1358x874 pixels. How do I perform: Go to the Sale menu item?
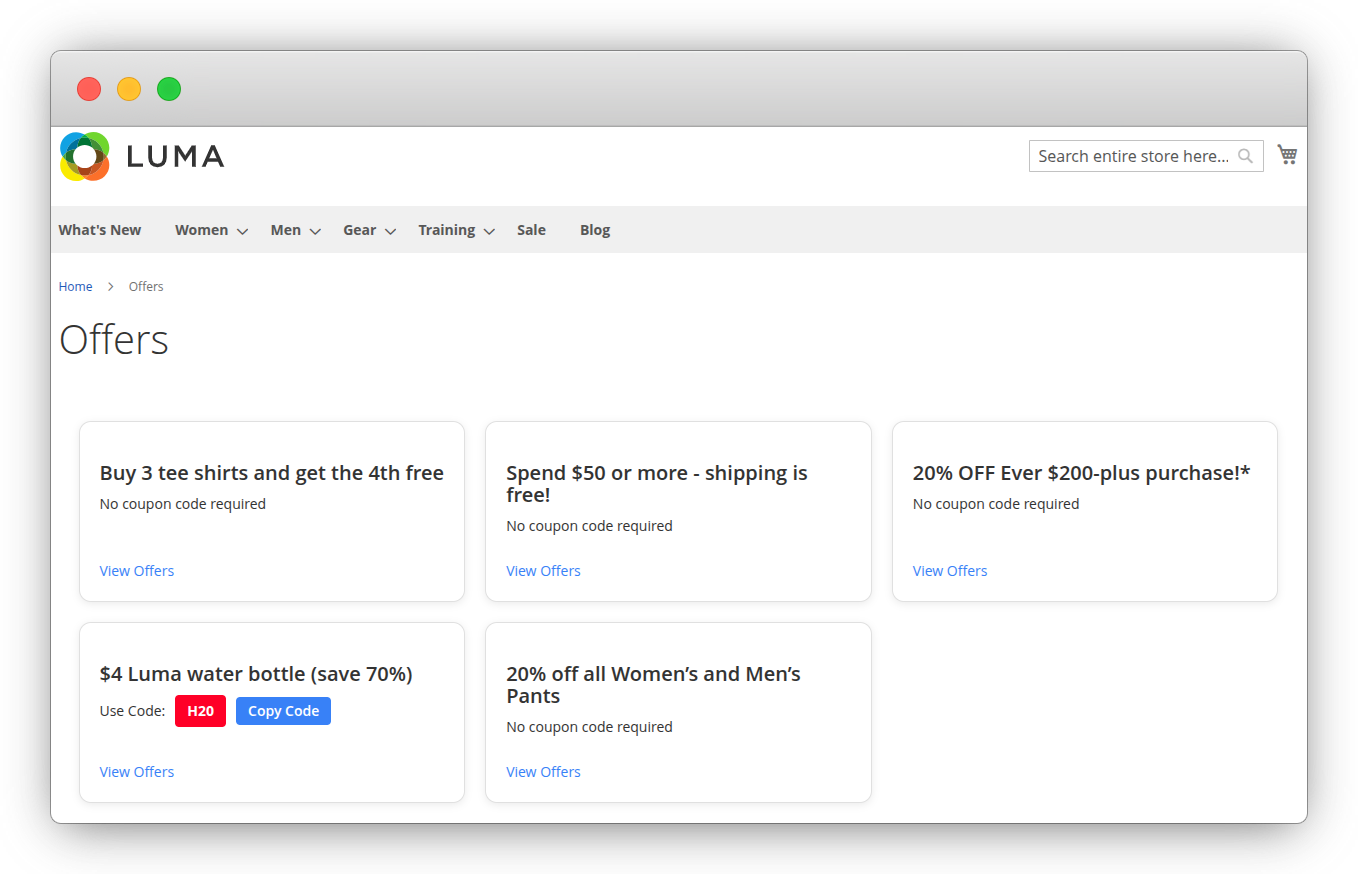point(531,230)
